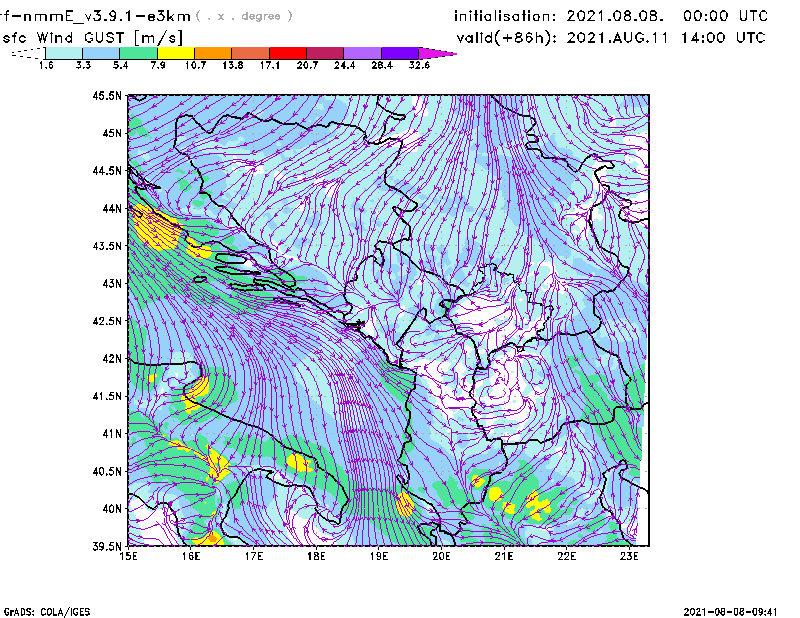This screenshot has width=800, height=618.
Task: Click the timestamp '2021-08-08-09:41'
Action: coord(731,612)
